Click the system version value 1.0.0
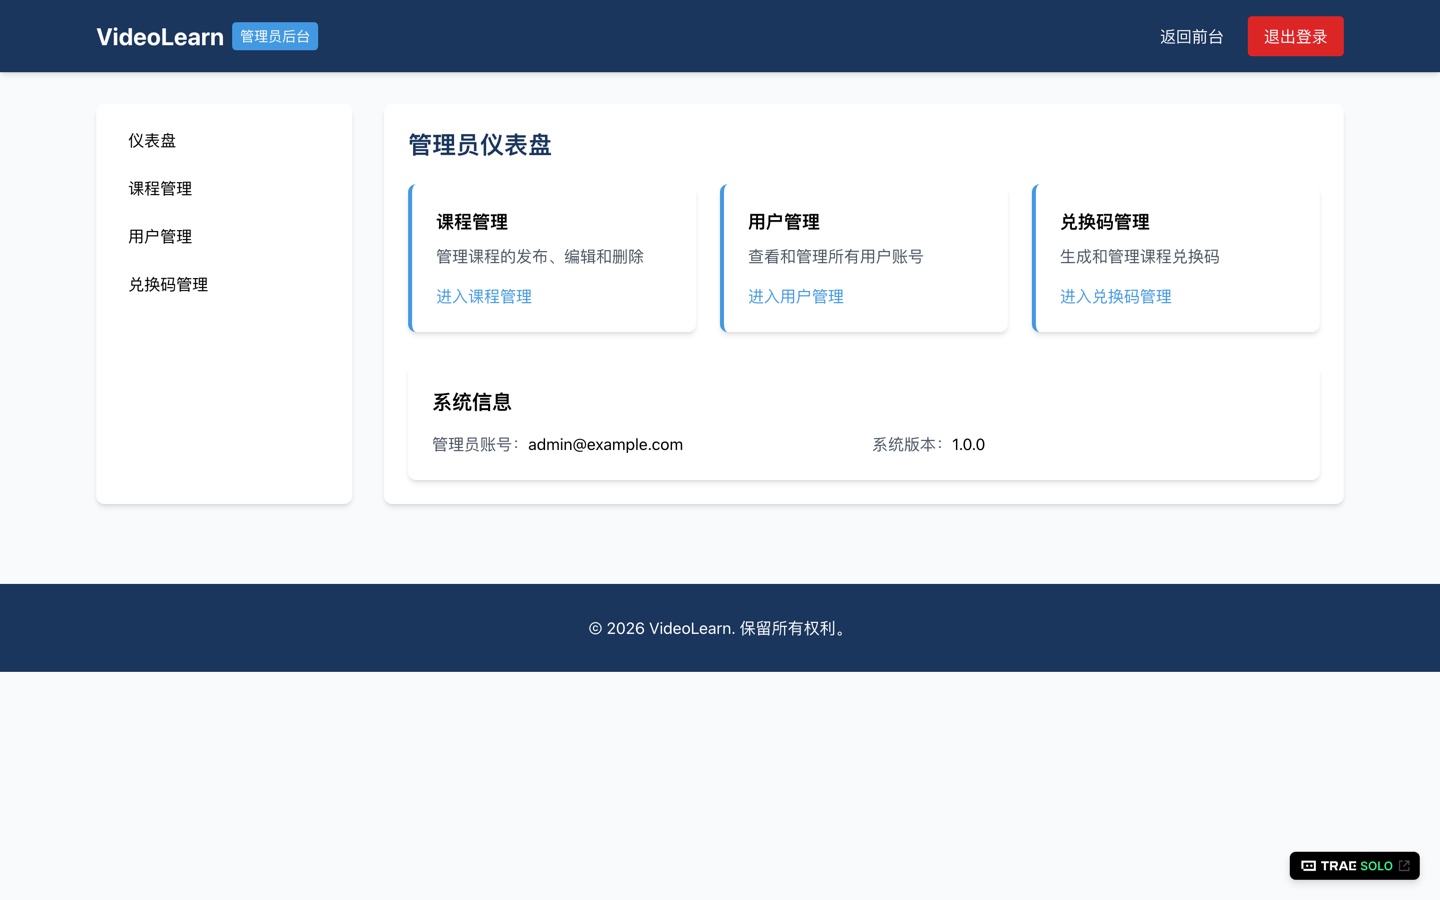 (968, 445)
